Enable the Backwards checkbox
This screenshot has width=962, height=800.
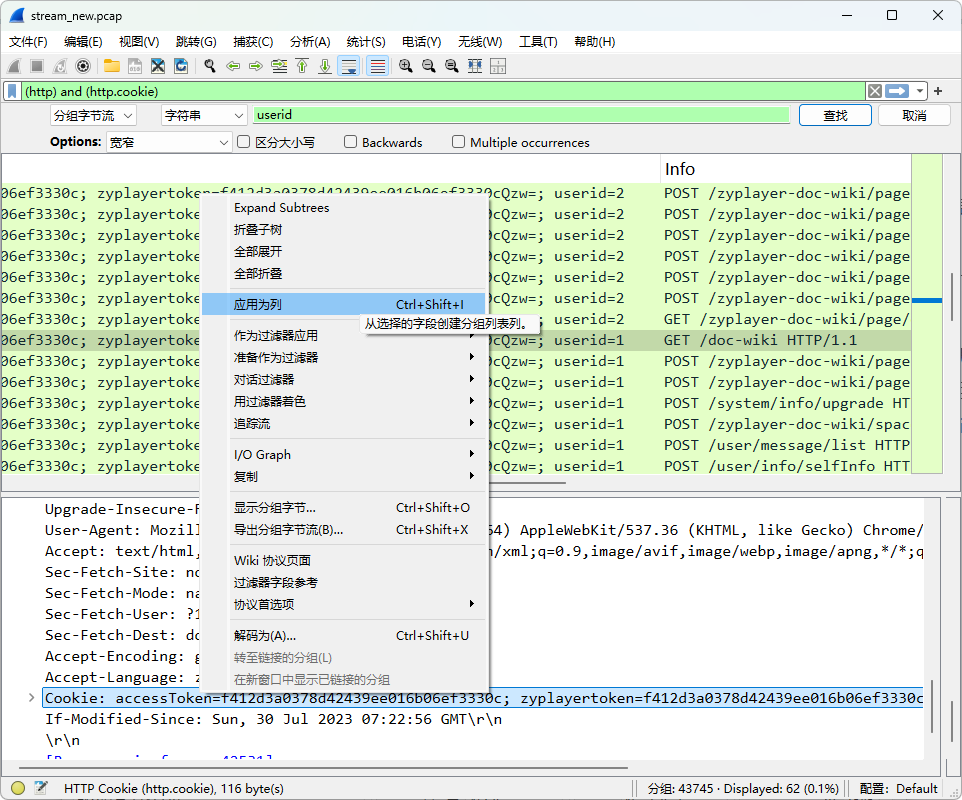coord(350,142)
